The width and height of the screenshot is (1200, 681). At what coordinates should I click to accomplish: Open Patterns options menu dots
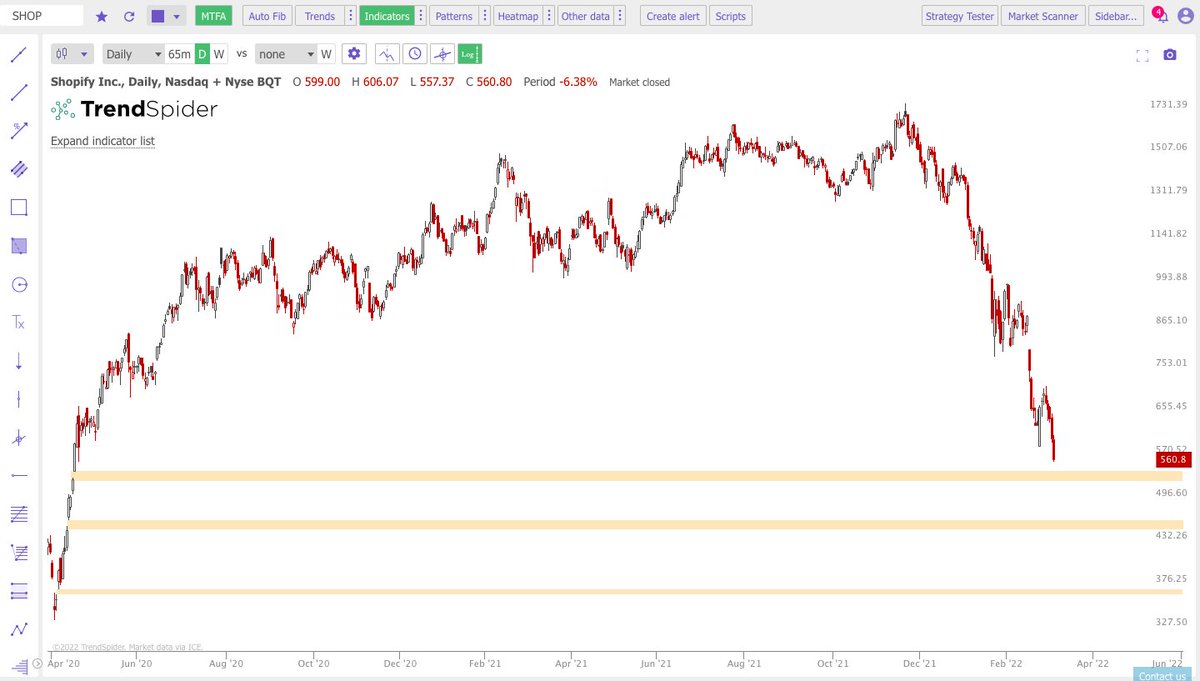click(484, 17)
